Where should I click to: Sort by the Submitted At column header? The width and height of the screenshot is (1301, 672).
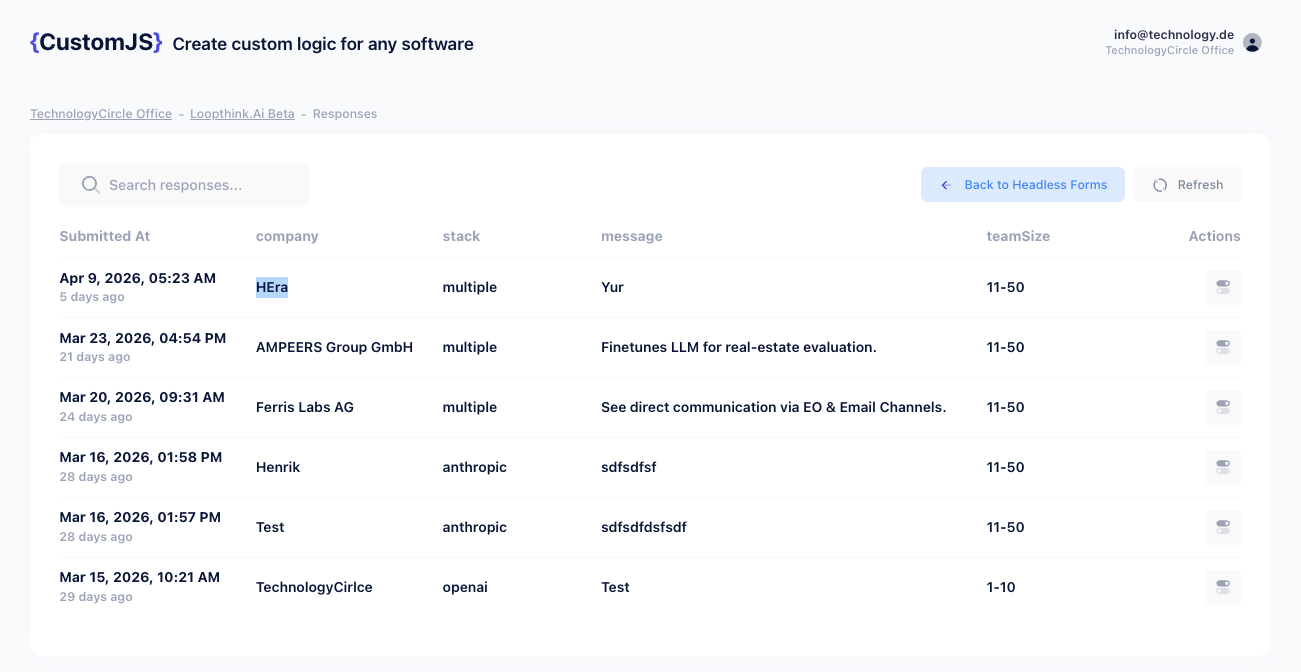(x=104, y=236)
